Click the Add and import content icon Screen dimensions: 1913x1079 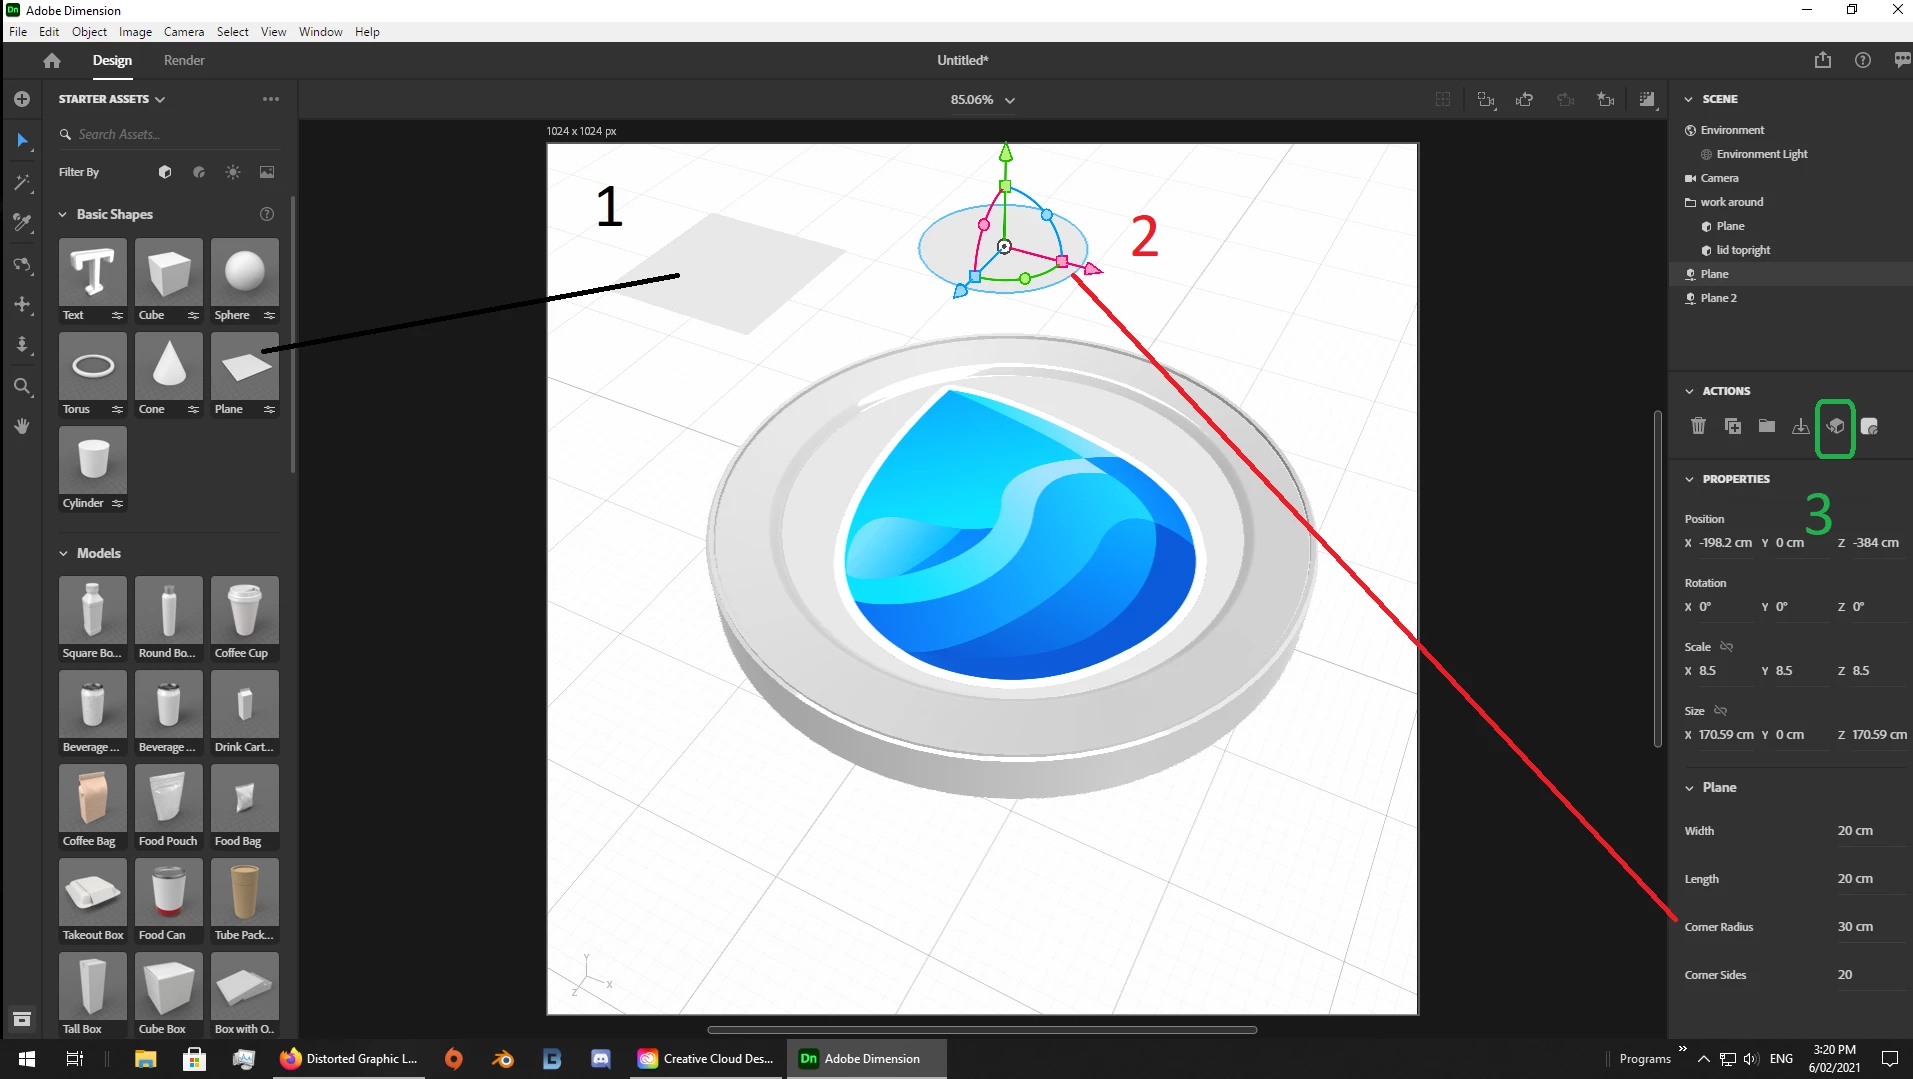(22, 99)
